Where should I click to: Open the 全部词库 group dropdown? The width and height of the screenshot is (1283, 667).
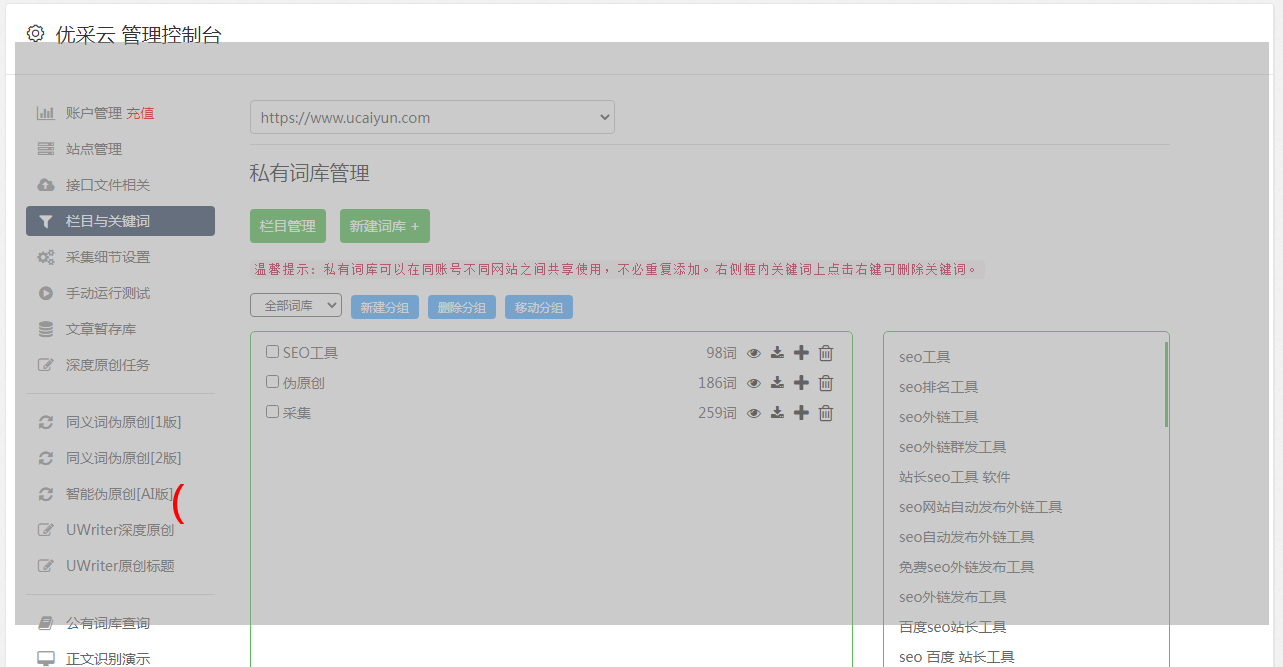296,306
